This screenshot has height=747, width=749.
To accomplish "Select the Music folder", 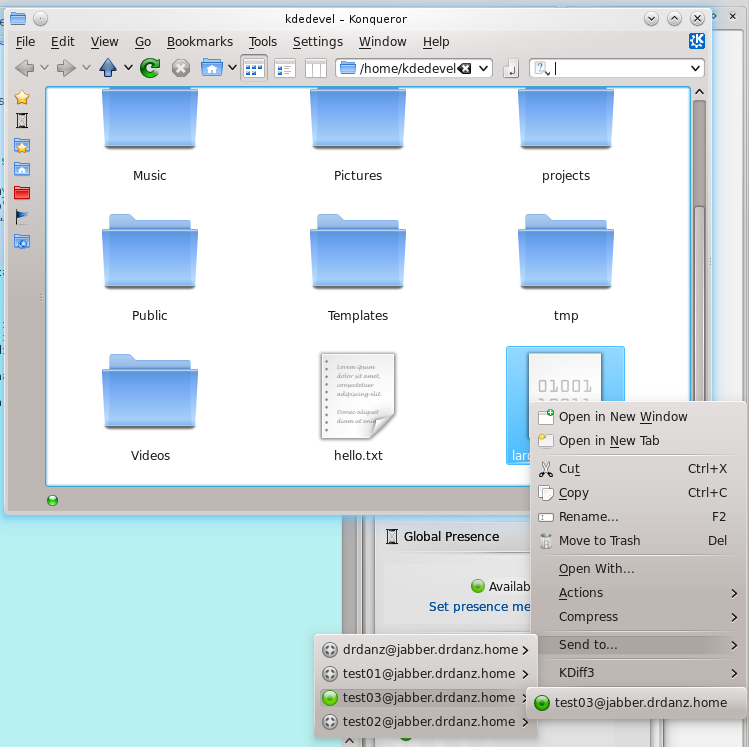I will tap(150, 136).
